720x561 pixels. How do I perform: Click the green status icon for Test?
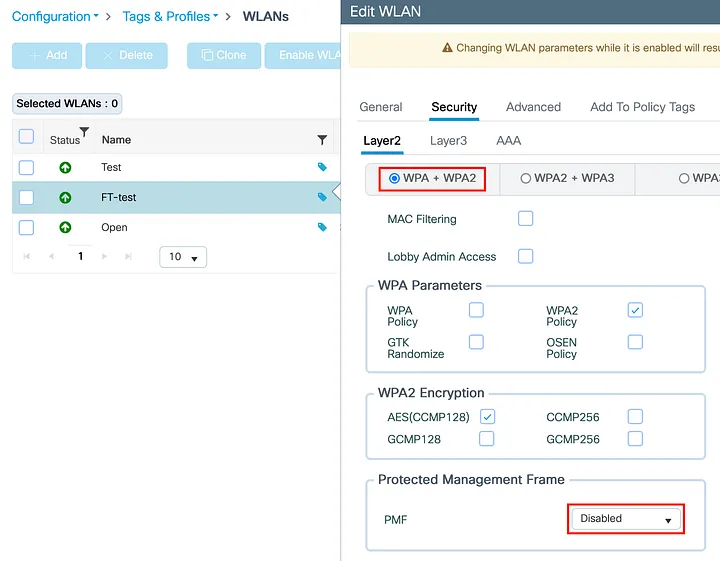click(x=65, y=168)
